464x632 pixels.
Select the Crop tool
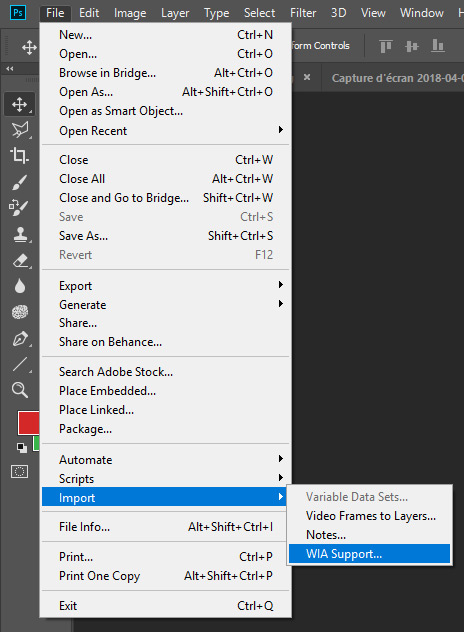click(x=19, y=156)
